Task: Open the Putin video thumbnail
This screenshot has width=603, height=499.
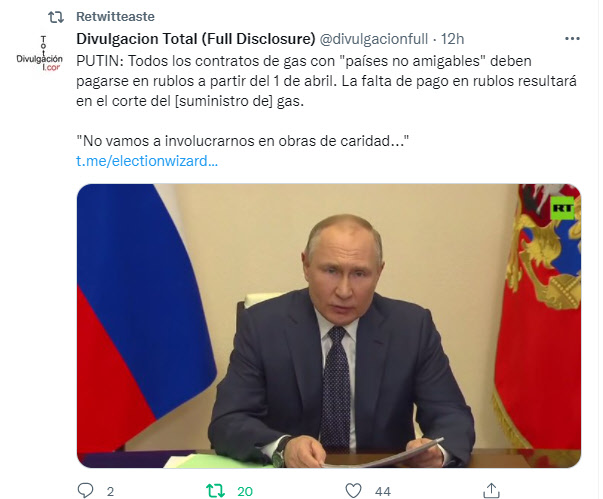Action: click(329, 326)
